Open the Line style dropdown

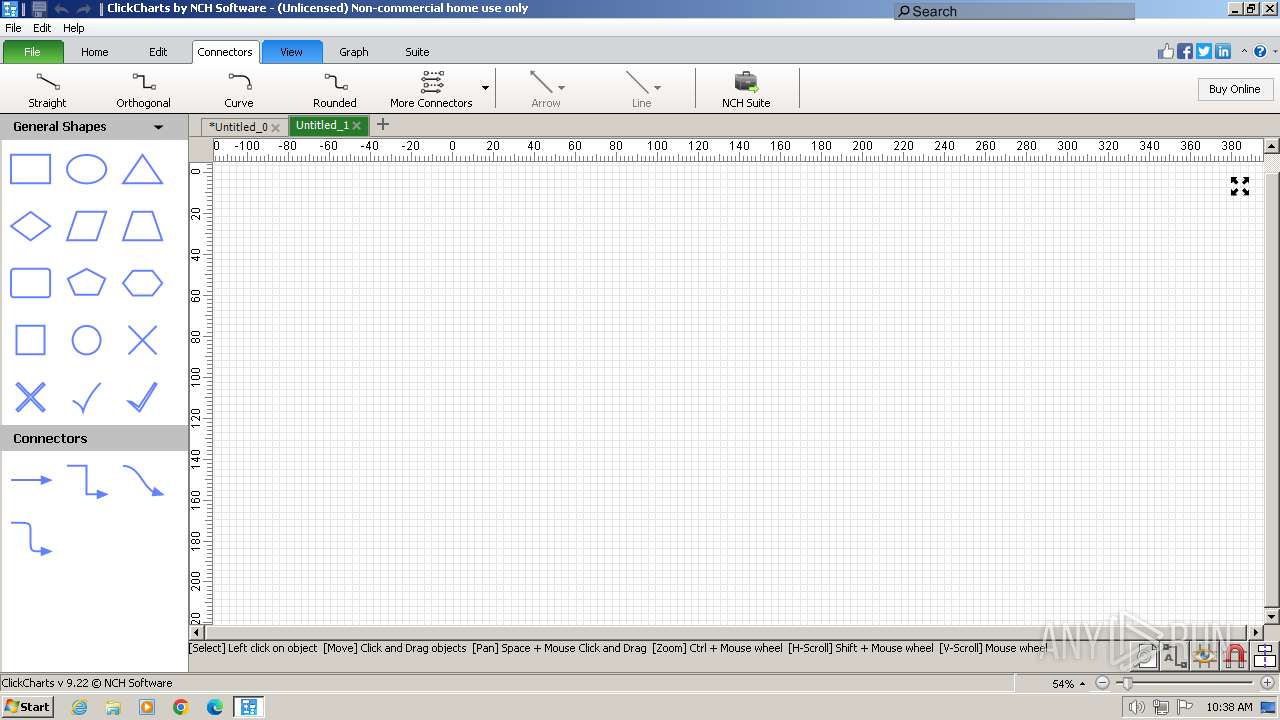click(657, 88)
